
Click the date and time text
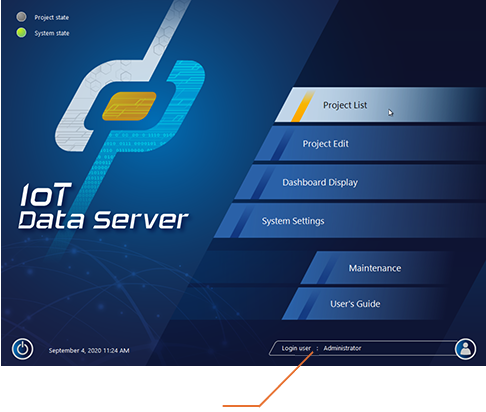pyautogui.click(x=89, y=350)
